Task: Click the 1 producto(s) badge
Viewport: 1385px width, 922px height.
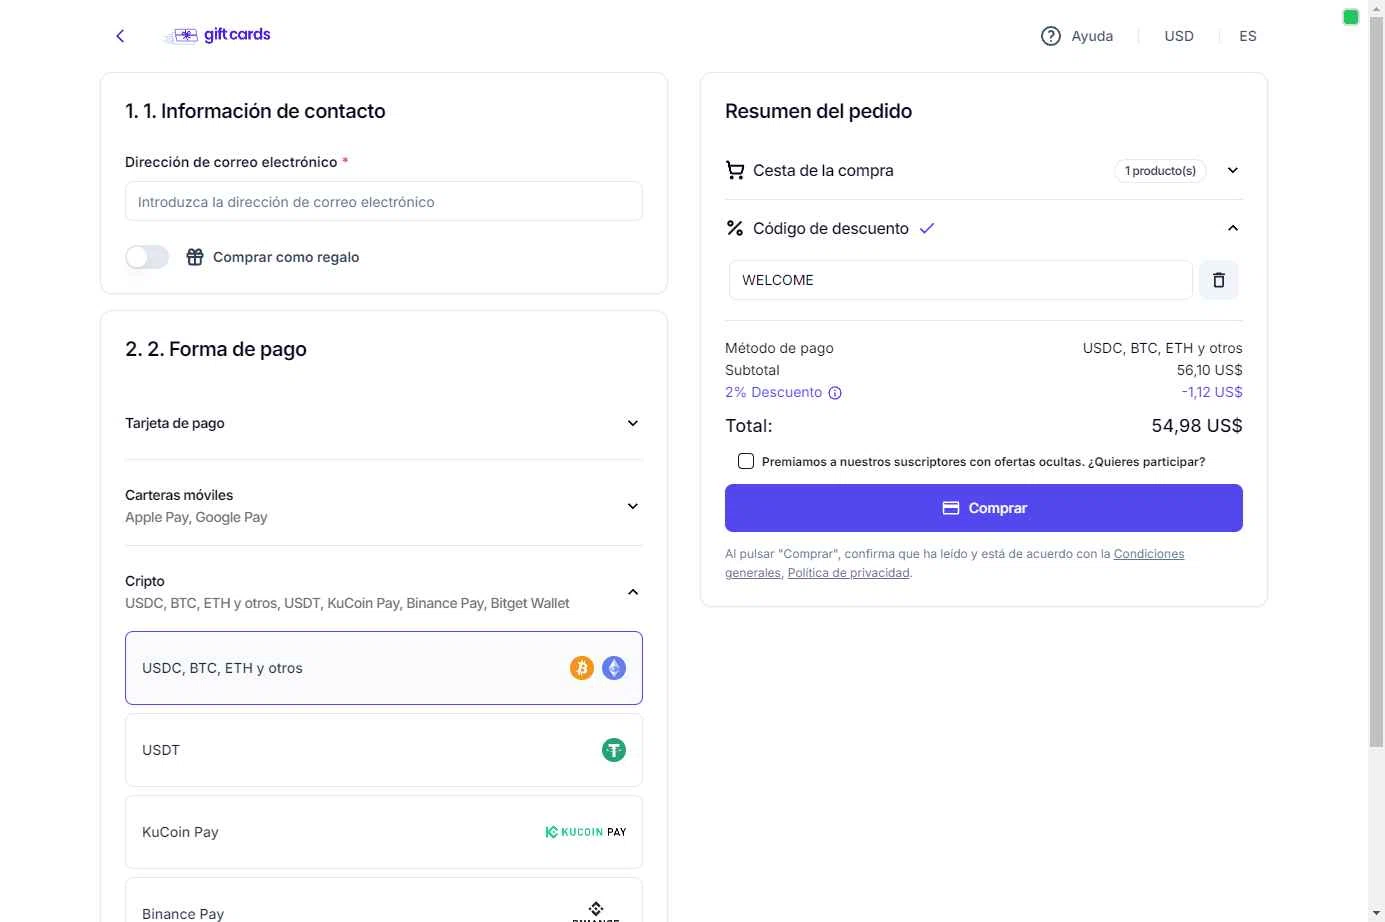Action: 1160,171
